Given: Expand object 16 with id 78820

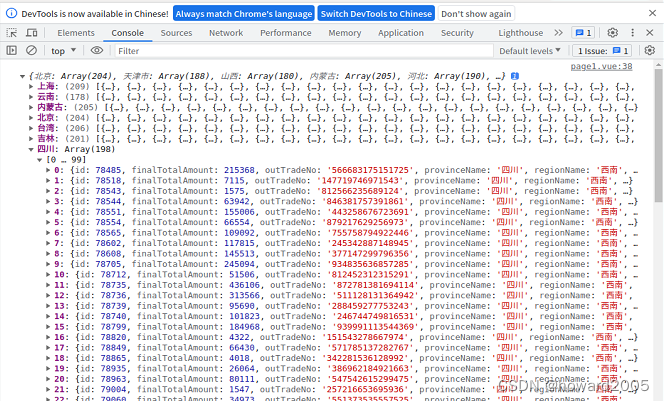Looking at the screenshot, I should point(48,337).
